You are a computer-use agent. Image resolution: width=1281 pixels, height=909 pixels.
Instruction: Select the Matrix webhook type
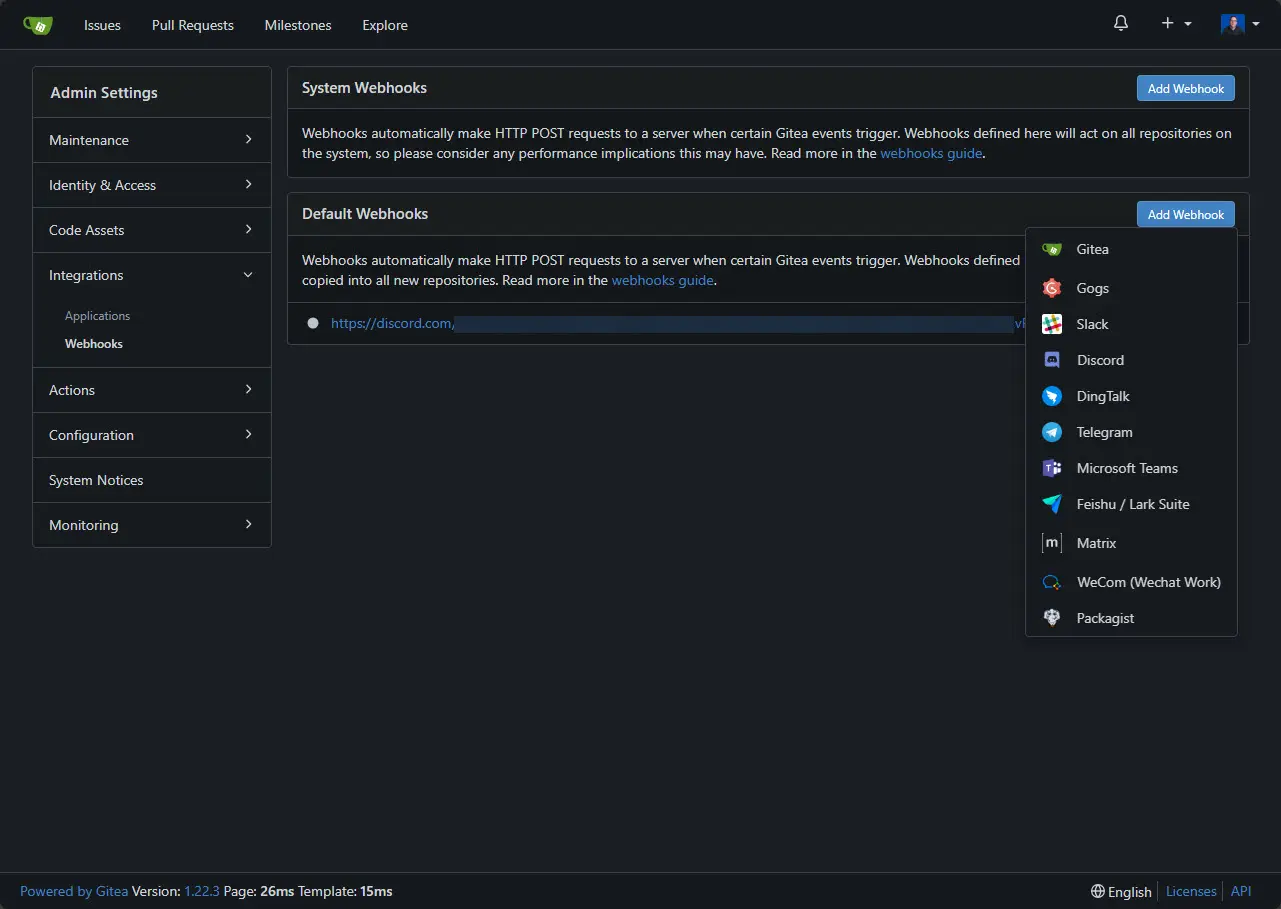(1096, 543)
